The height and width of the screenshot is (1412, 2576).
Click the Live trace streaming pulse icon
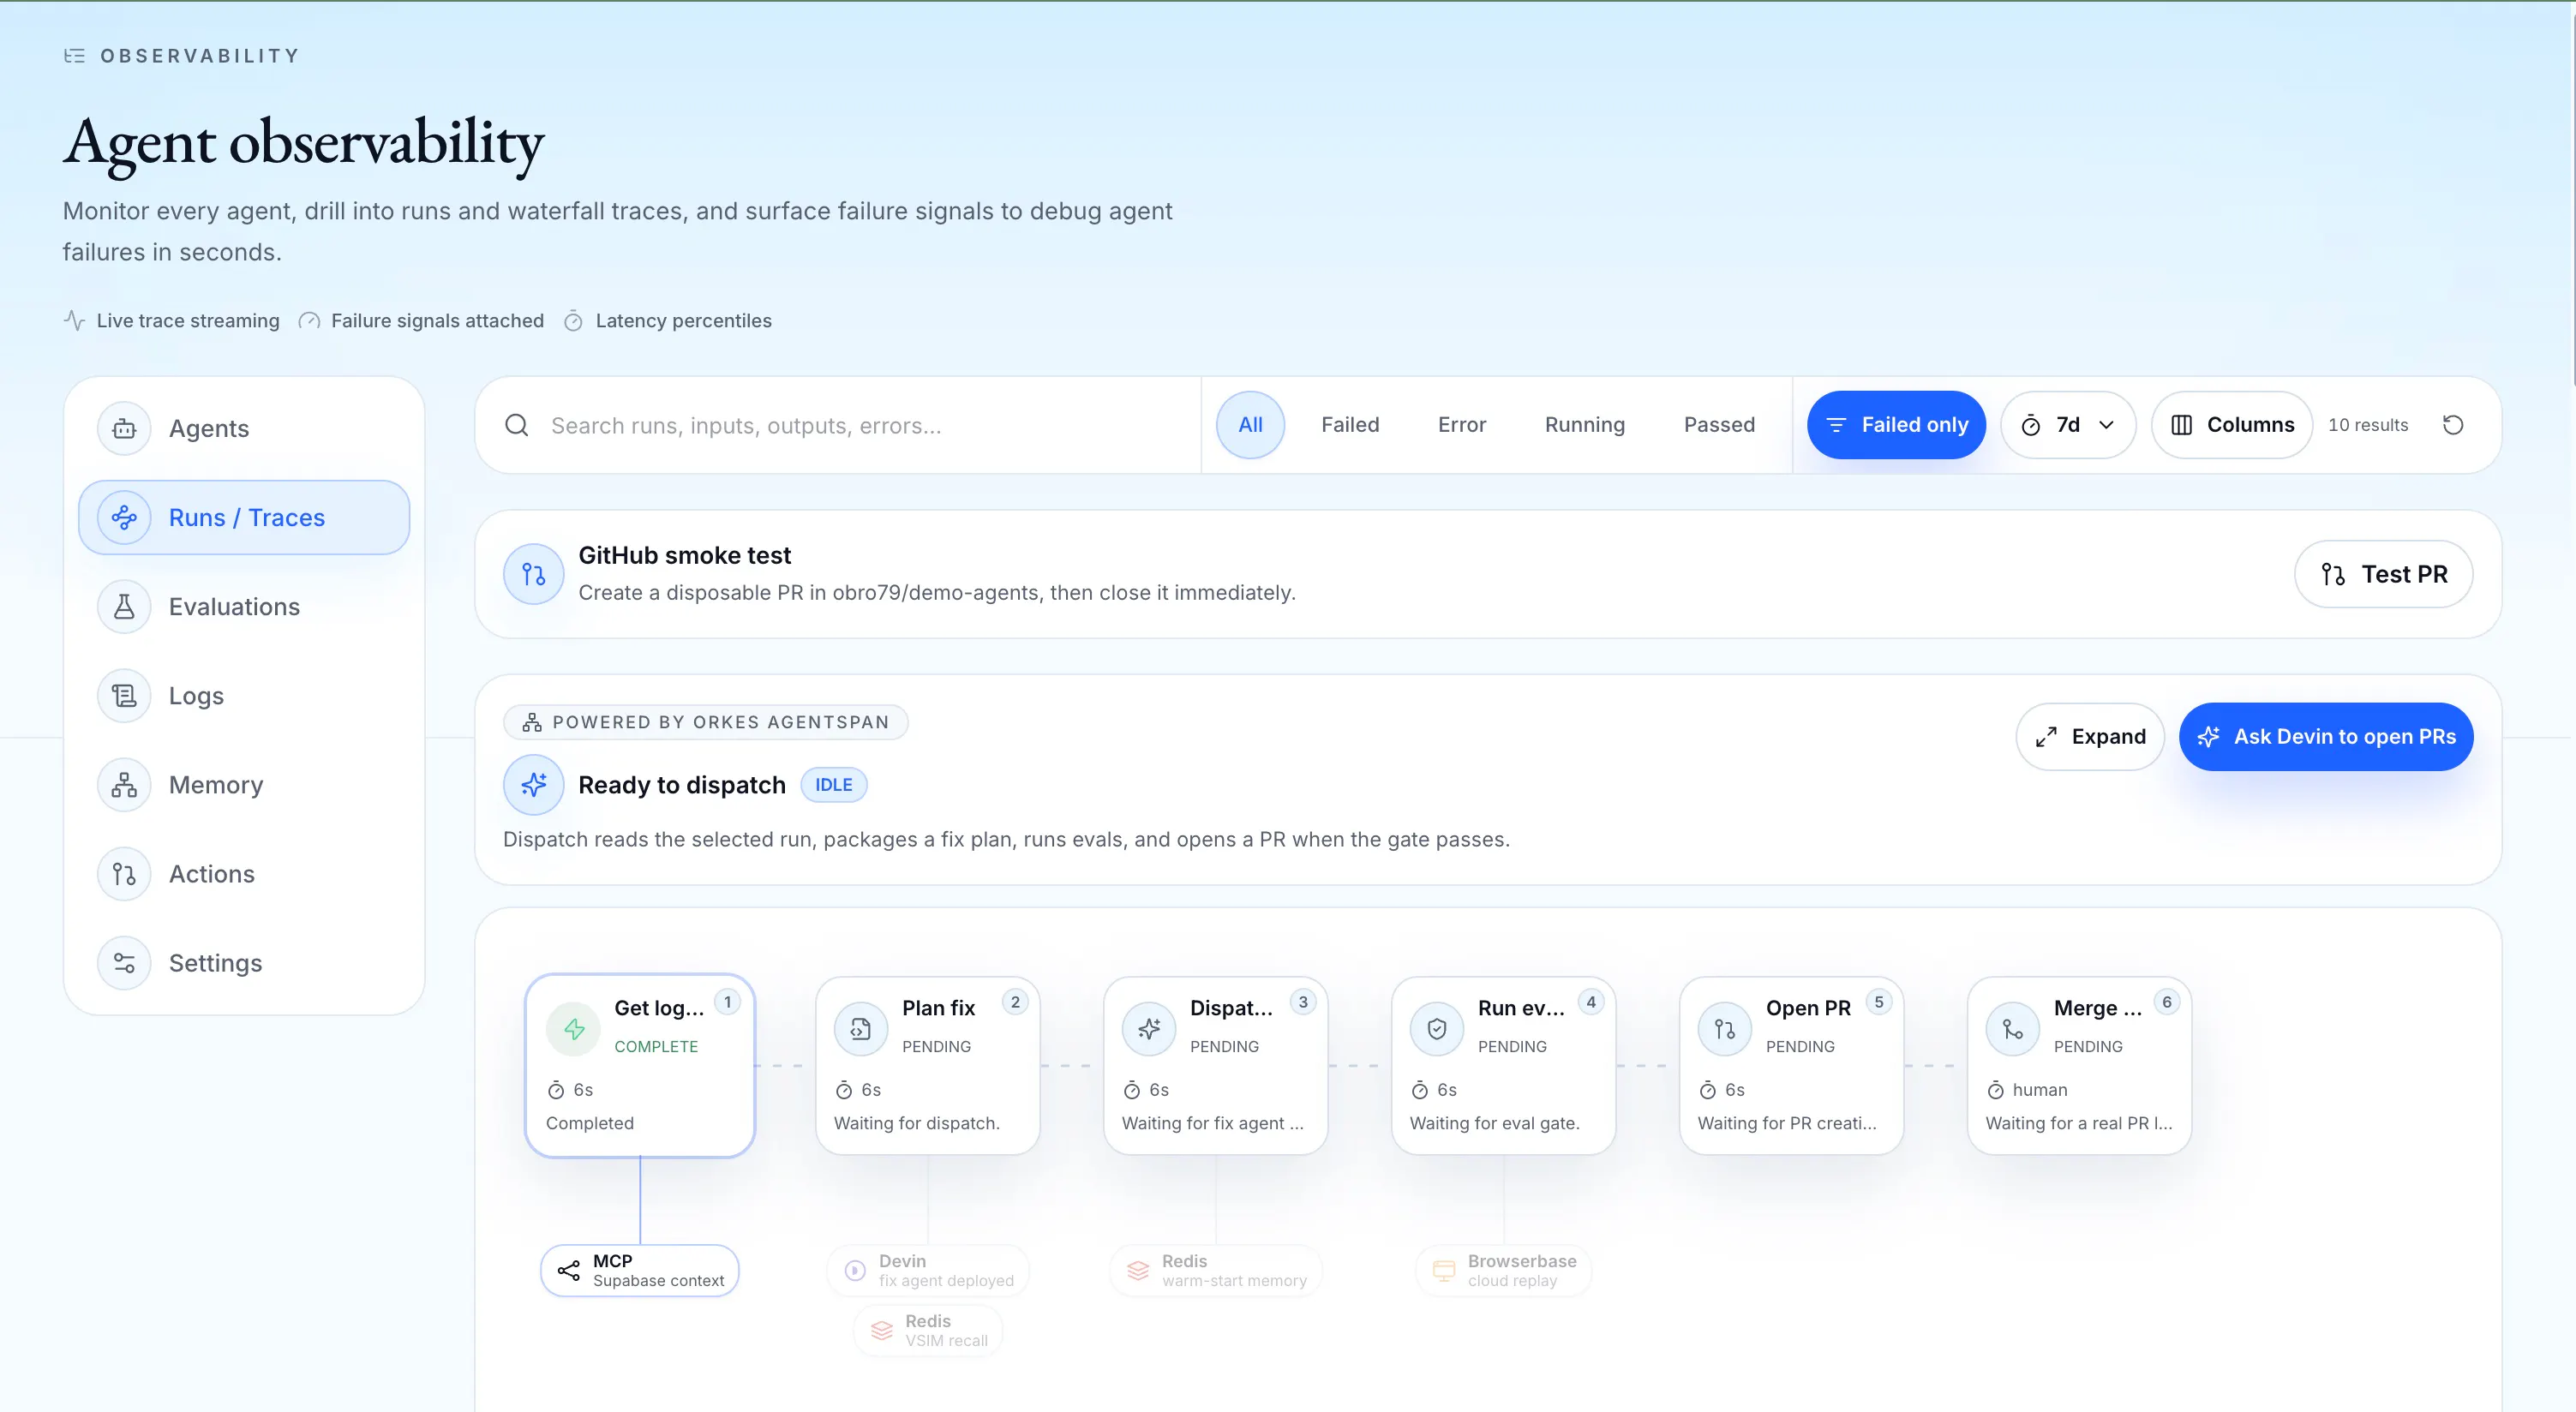[74, 320]
